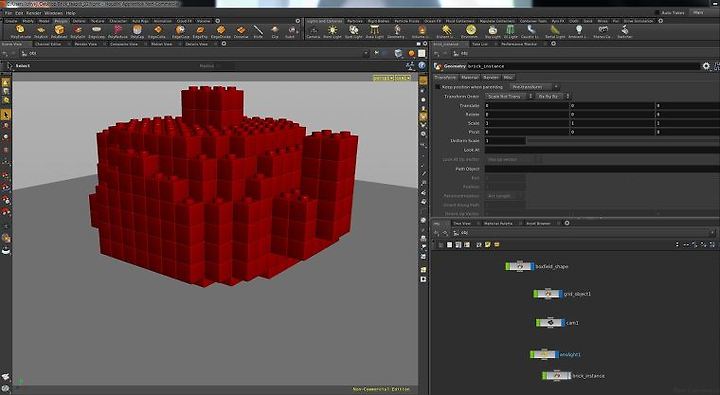
Task: Select the Dissolve shelf tool
Action: (x=241, y=32)
